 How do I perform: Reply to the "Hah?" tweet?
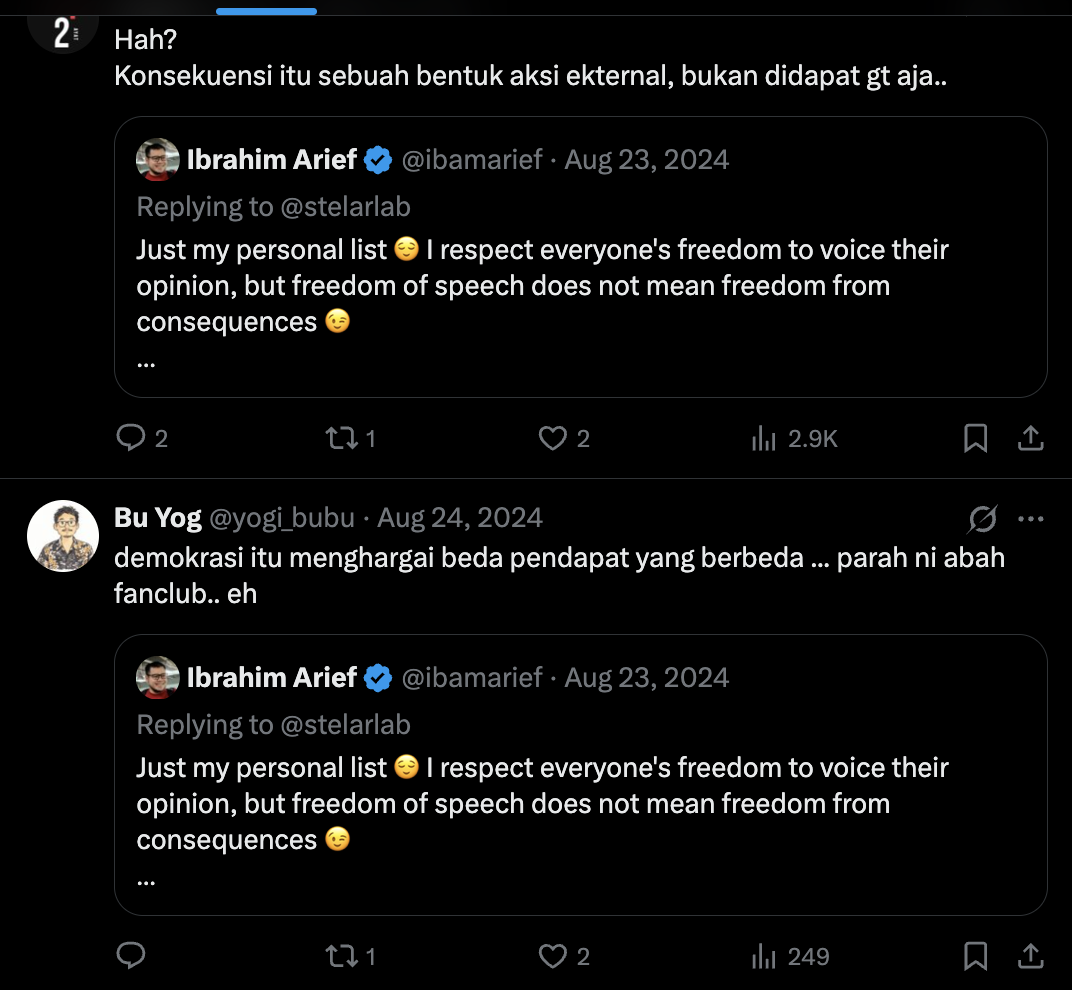click(x=131, y=438)
